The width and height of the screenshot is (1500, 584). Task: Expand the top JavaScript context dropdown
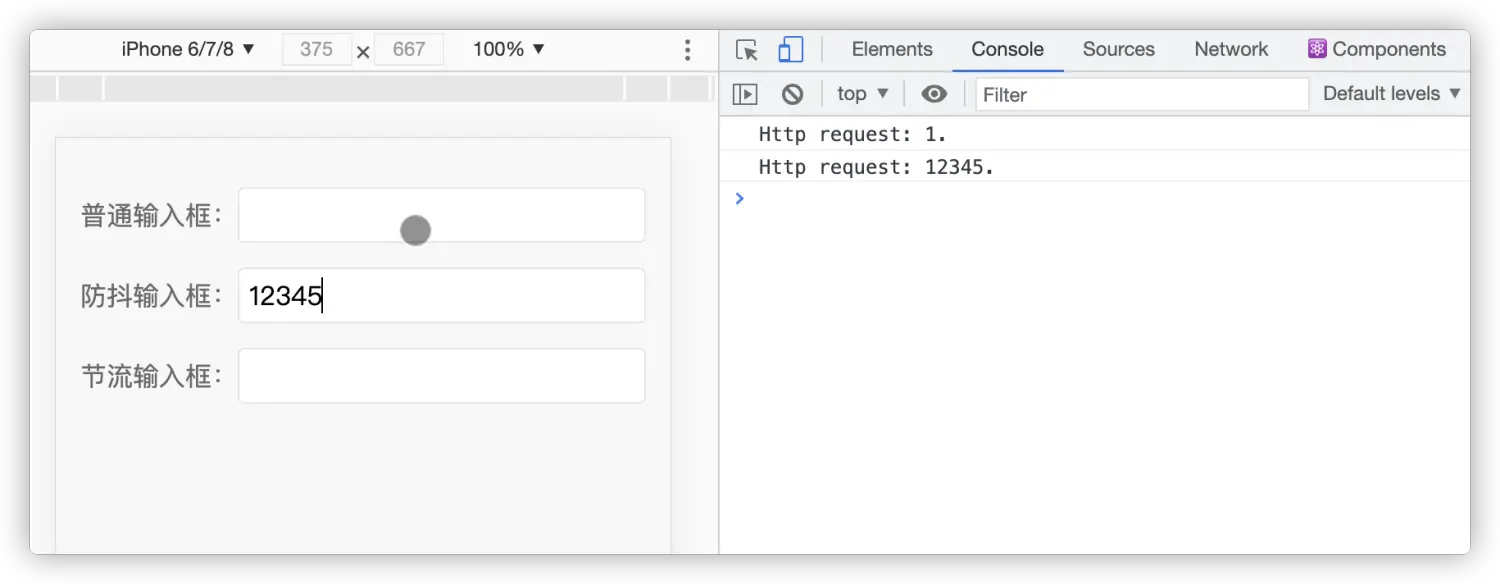coord(862,94)
